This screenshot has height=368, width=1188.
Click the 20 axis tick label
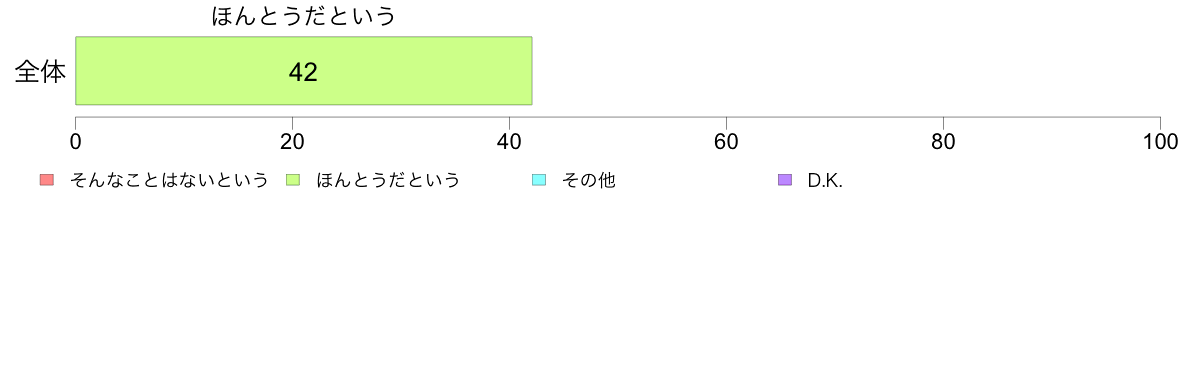292,141
